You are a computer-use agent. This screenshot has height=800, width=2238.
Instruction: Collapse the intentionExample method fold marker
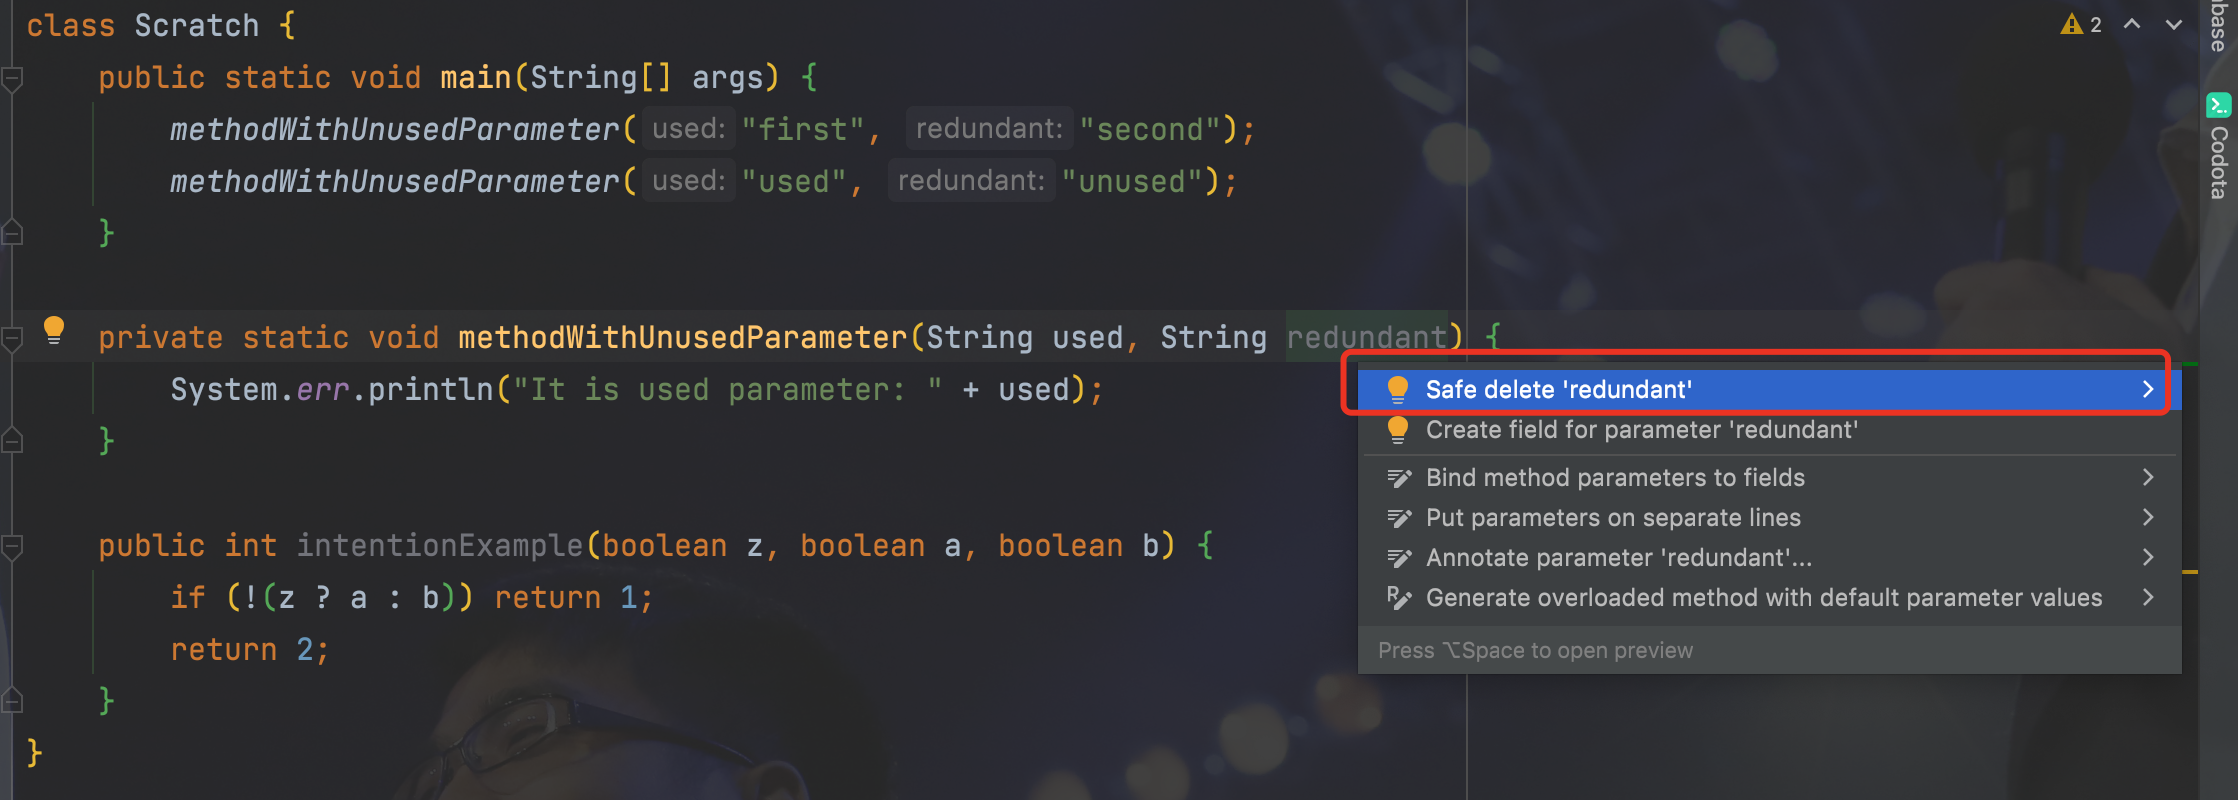pos(12,546)
